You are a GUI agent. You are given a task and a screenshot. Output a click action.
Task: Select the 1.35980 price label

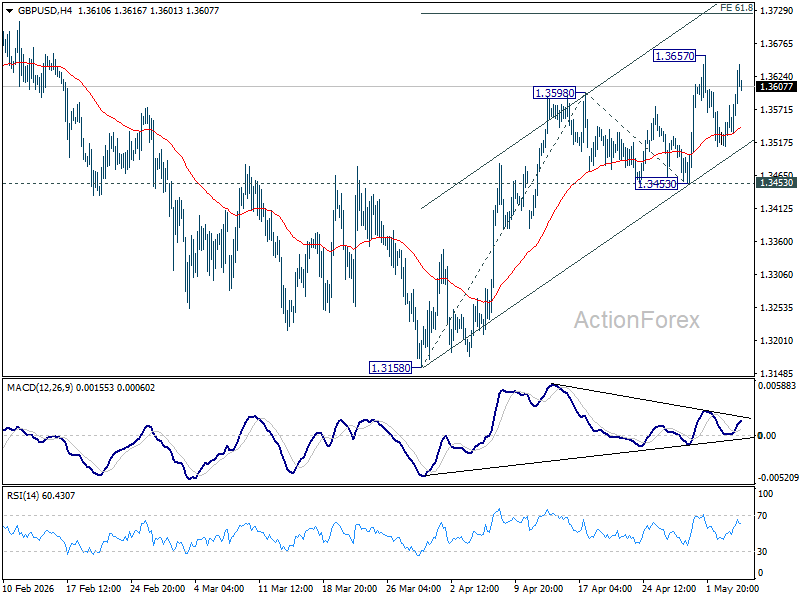pos(554,93)
